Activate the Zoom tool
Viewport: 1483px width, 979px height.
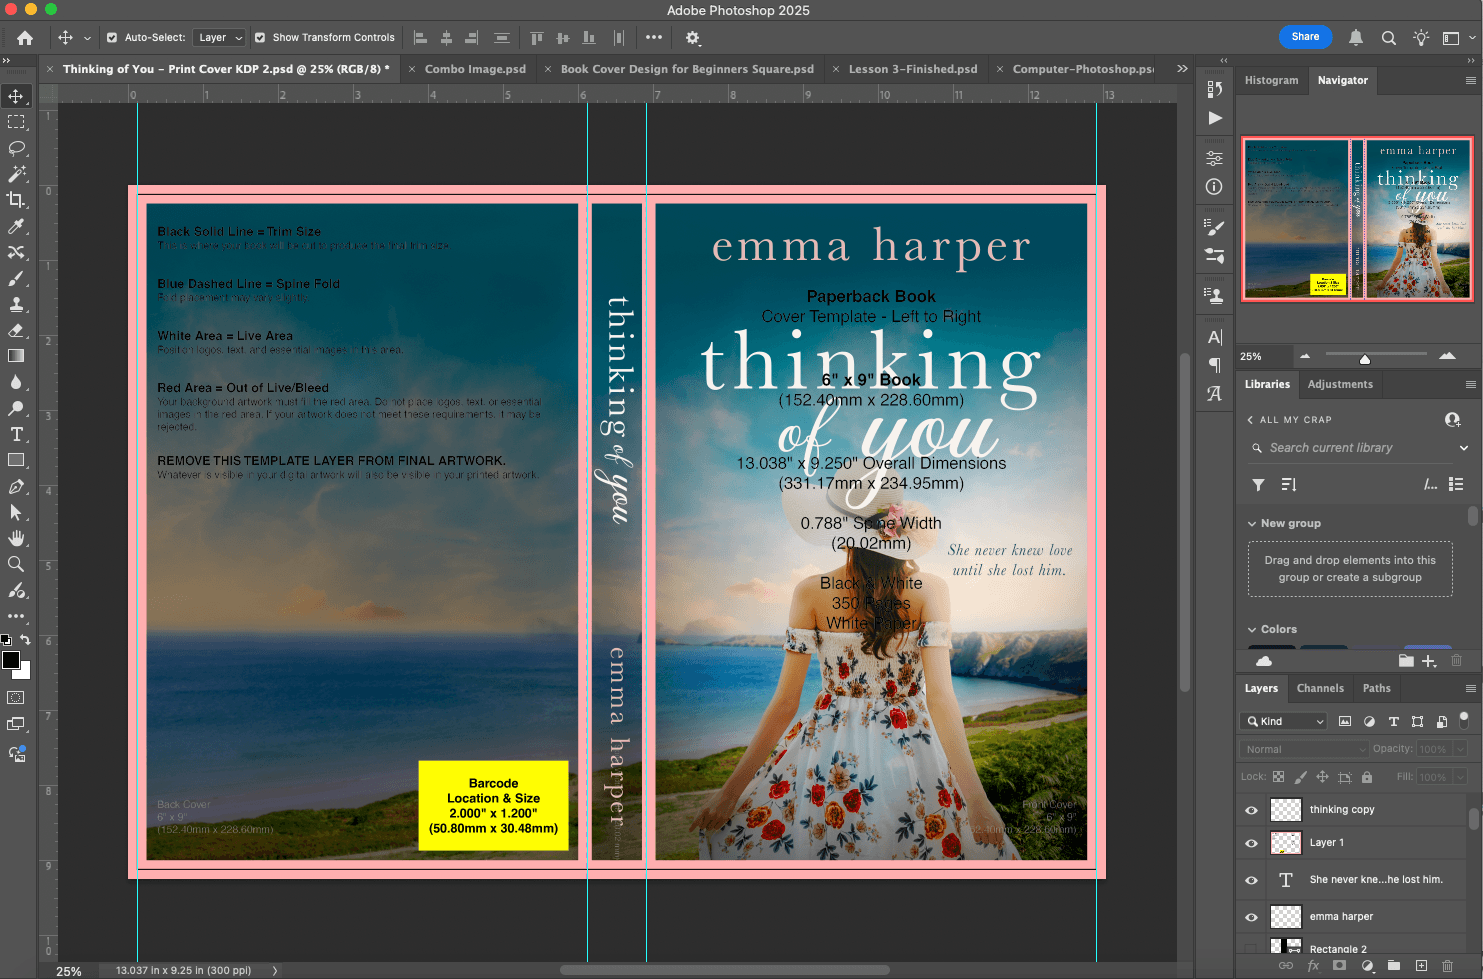[16, 564]
